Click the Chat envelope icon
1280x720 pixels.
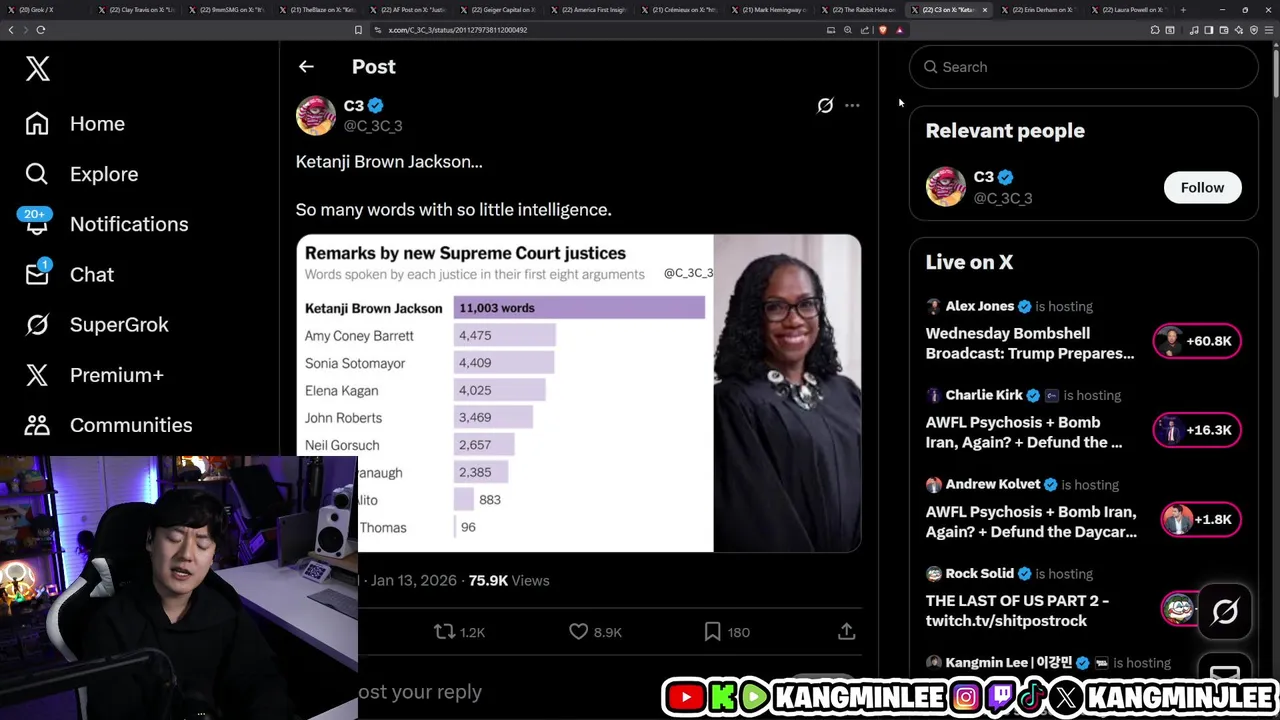coord(37,274)
